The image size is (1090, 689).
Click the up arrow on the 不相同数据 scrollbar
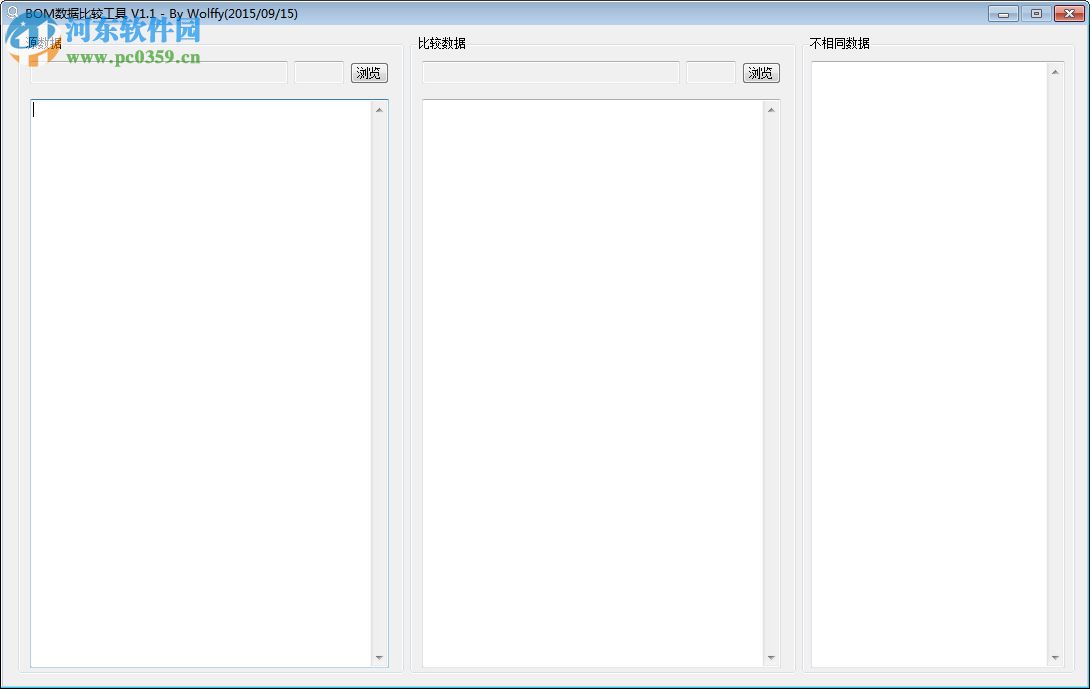pos(1055,70)
